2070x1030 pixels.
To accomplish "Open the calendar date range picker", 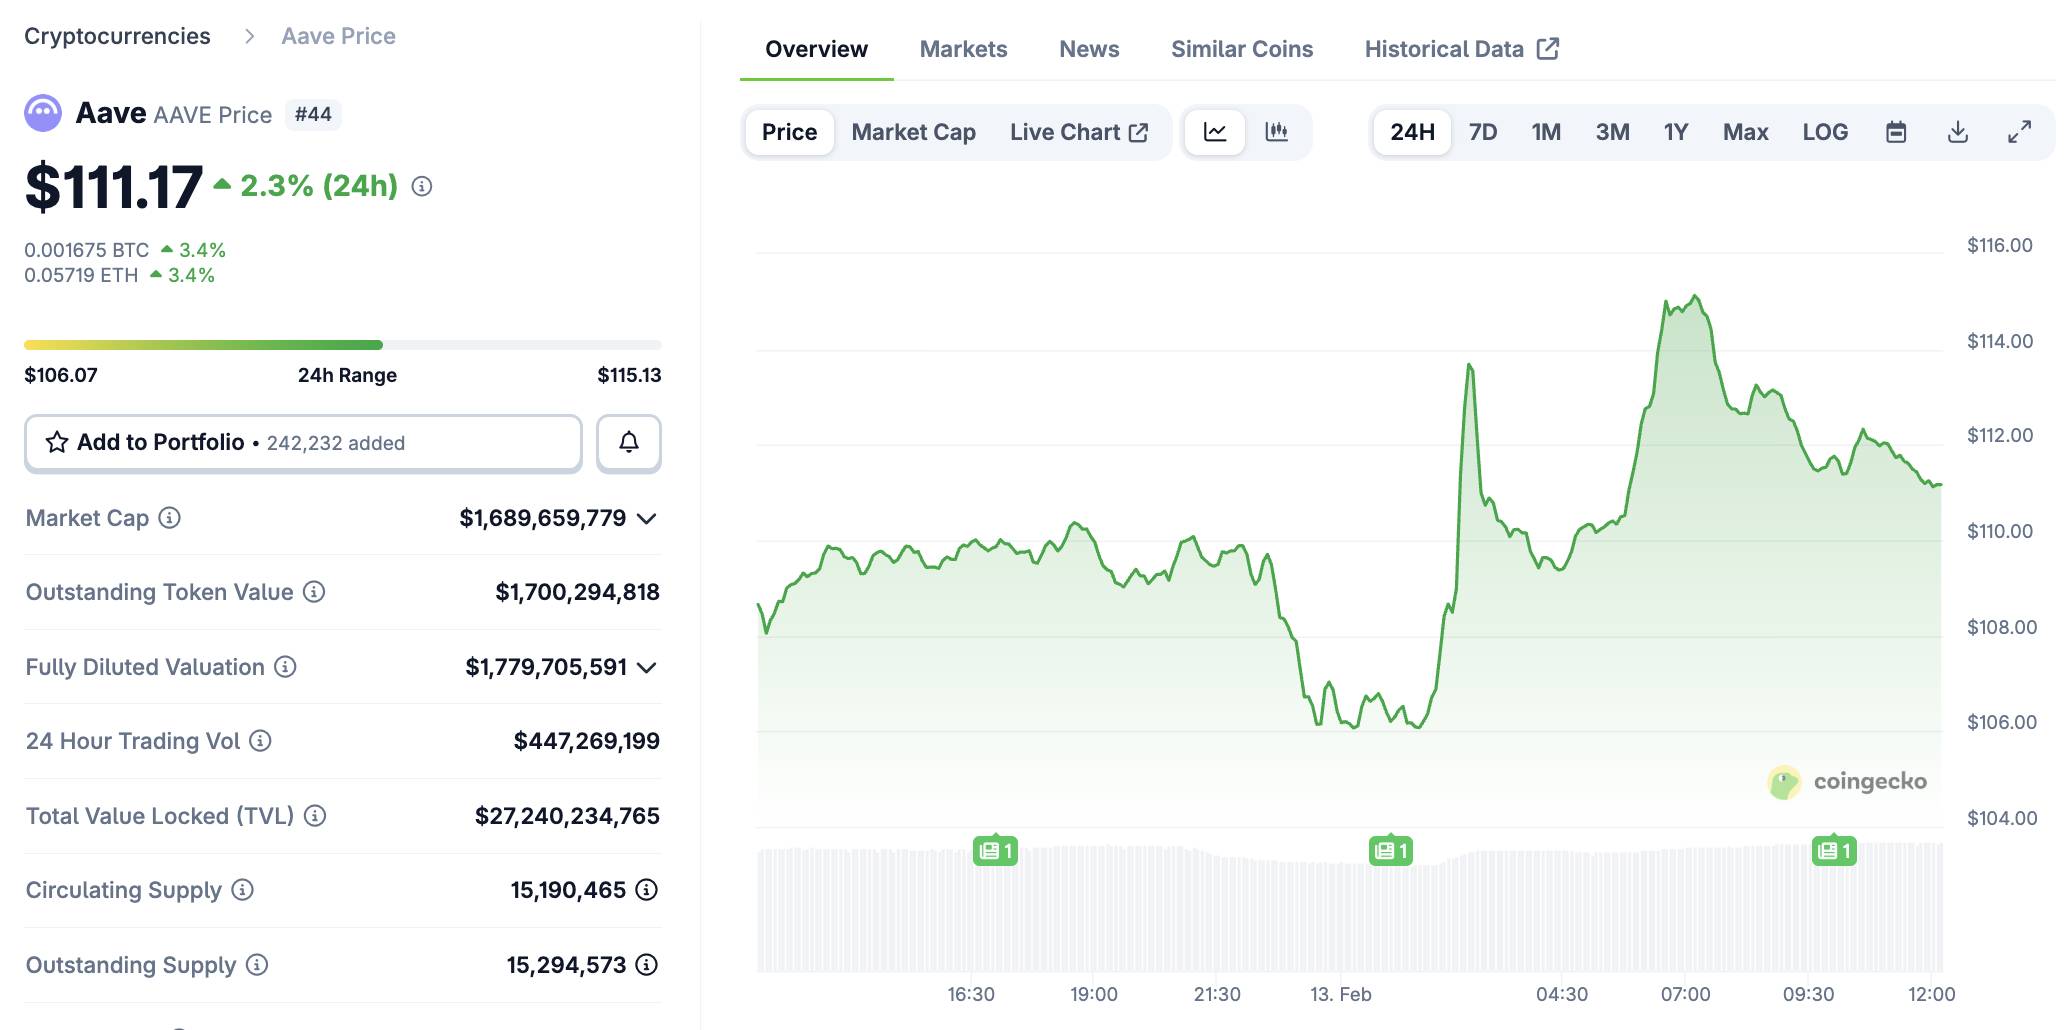I will [1895, 132].
